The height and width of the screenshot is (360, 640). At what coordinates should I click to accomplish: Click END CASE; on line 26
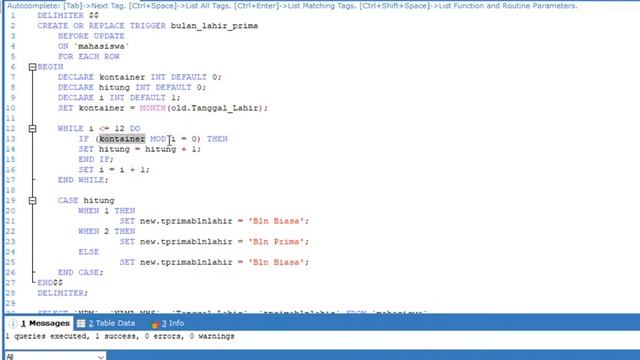point(81,272)
